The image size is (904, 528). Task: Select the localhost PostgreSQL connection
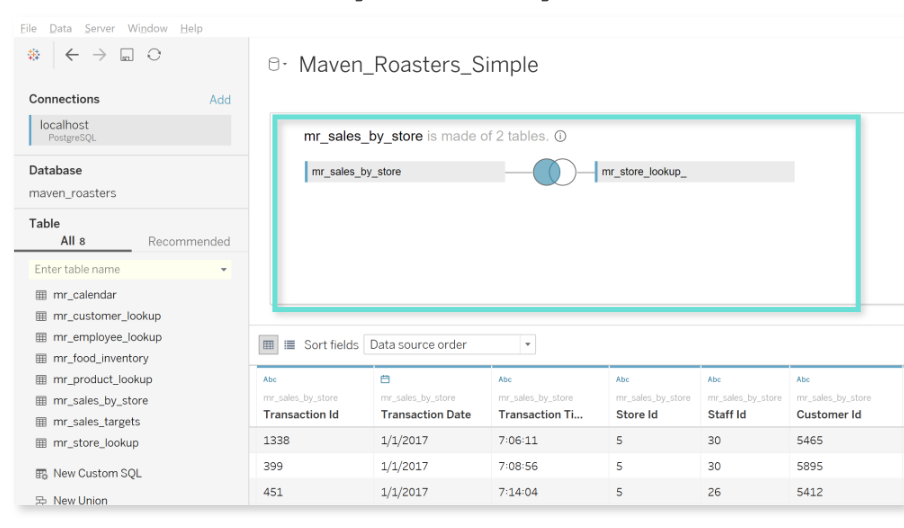130,130
